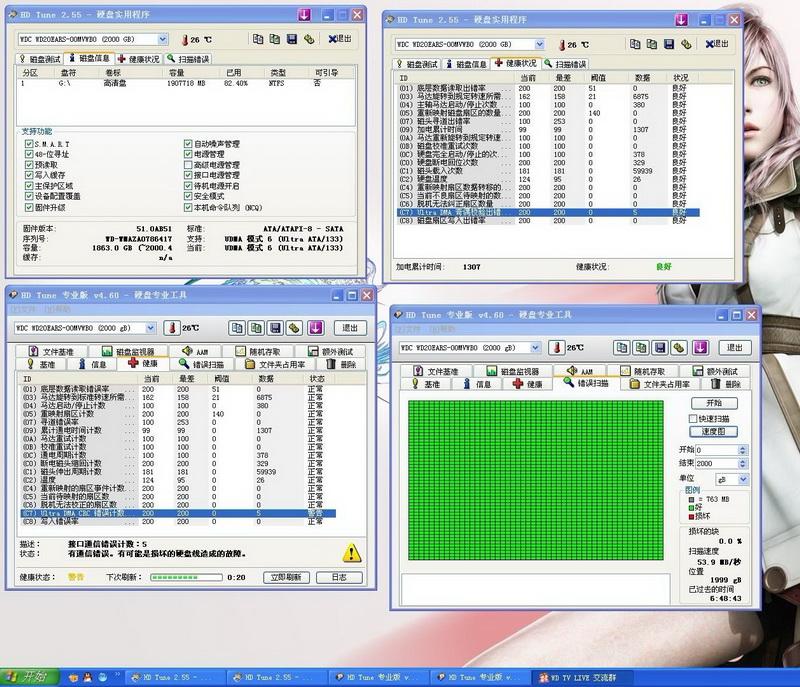Click 退出 in top-right HD Tune 2.55 toolbar
This screenshot has width=800, height=687.
pyautogui.click(x=717, y=44)
